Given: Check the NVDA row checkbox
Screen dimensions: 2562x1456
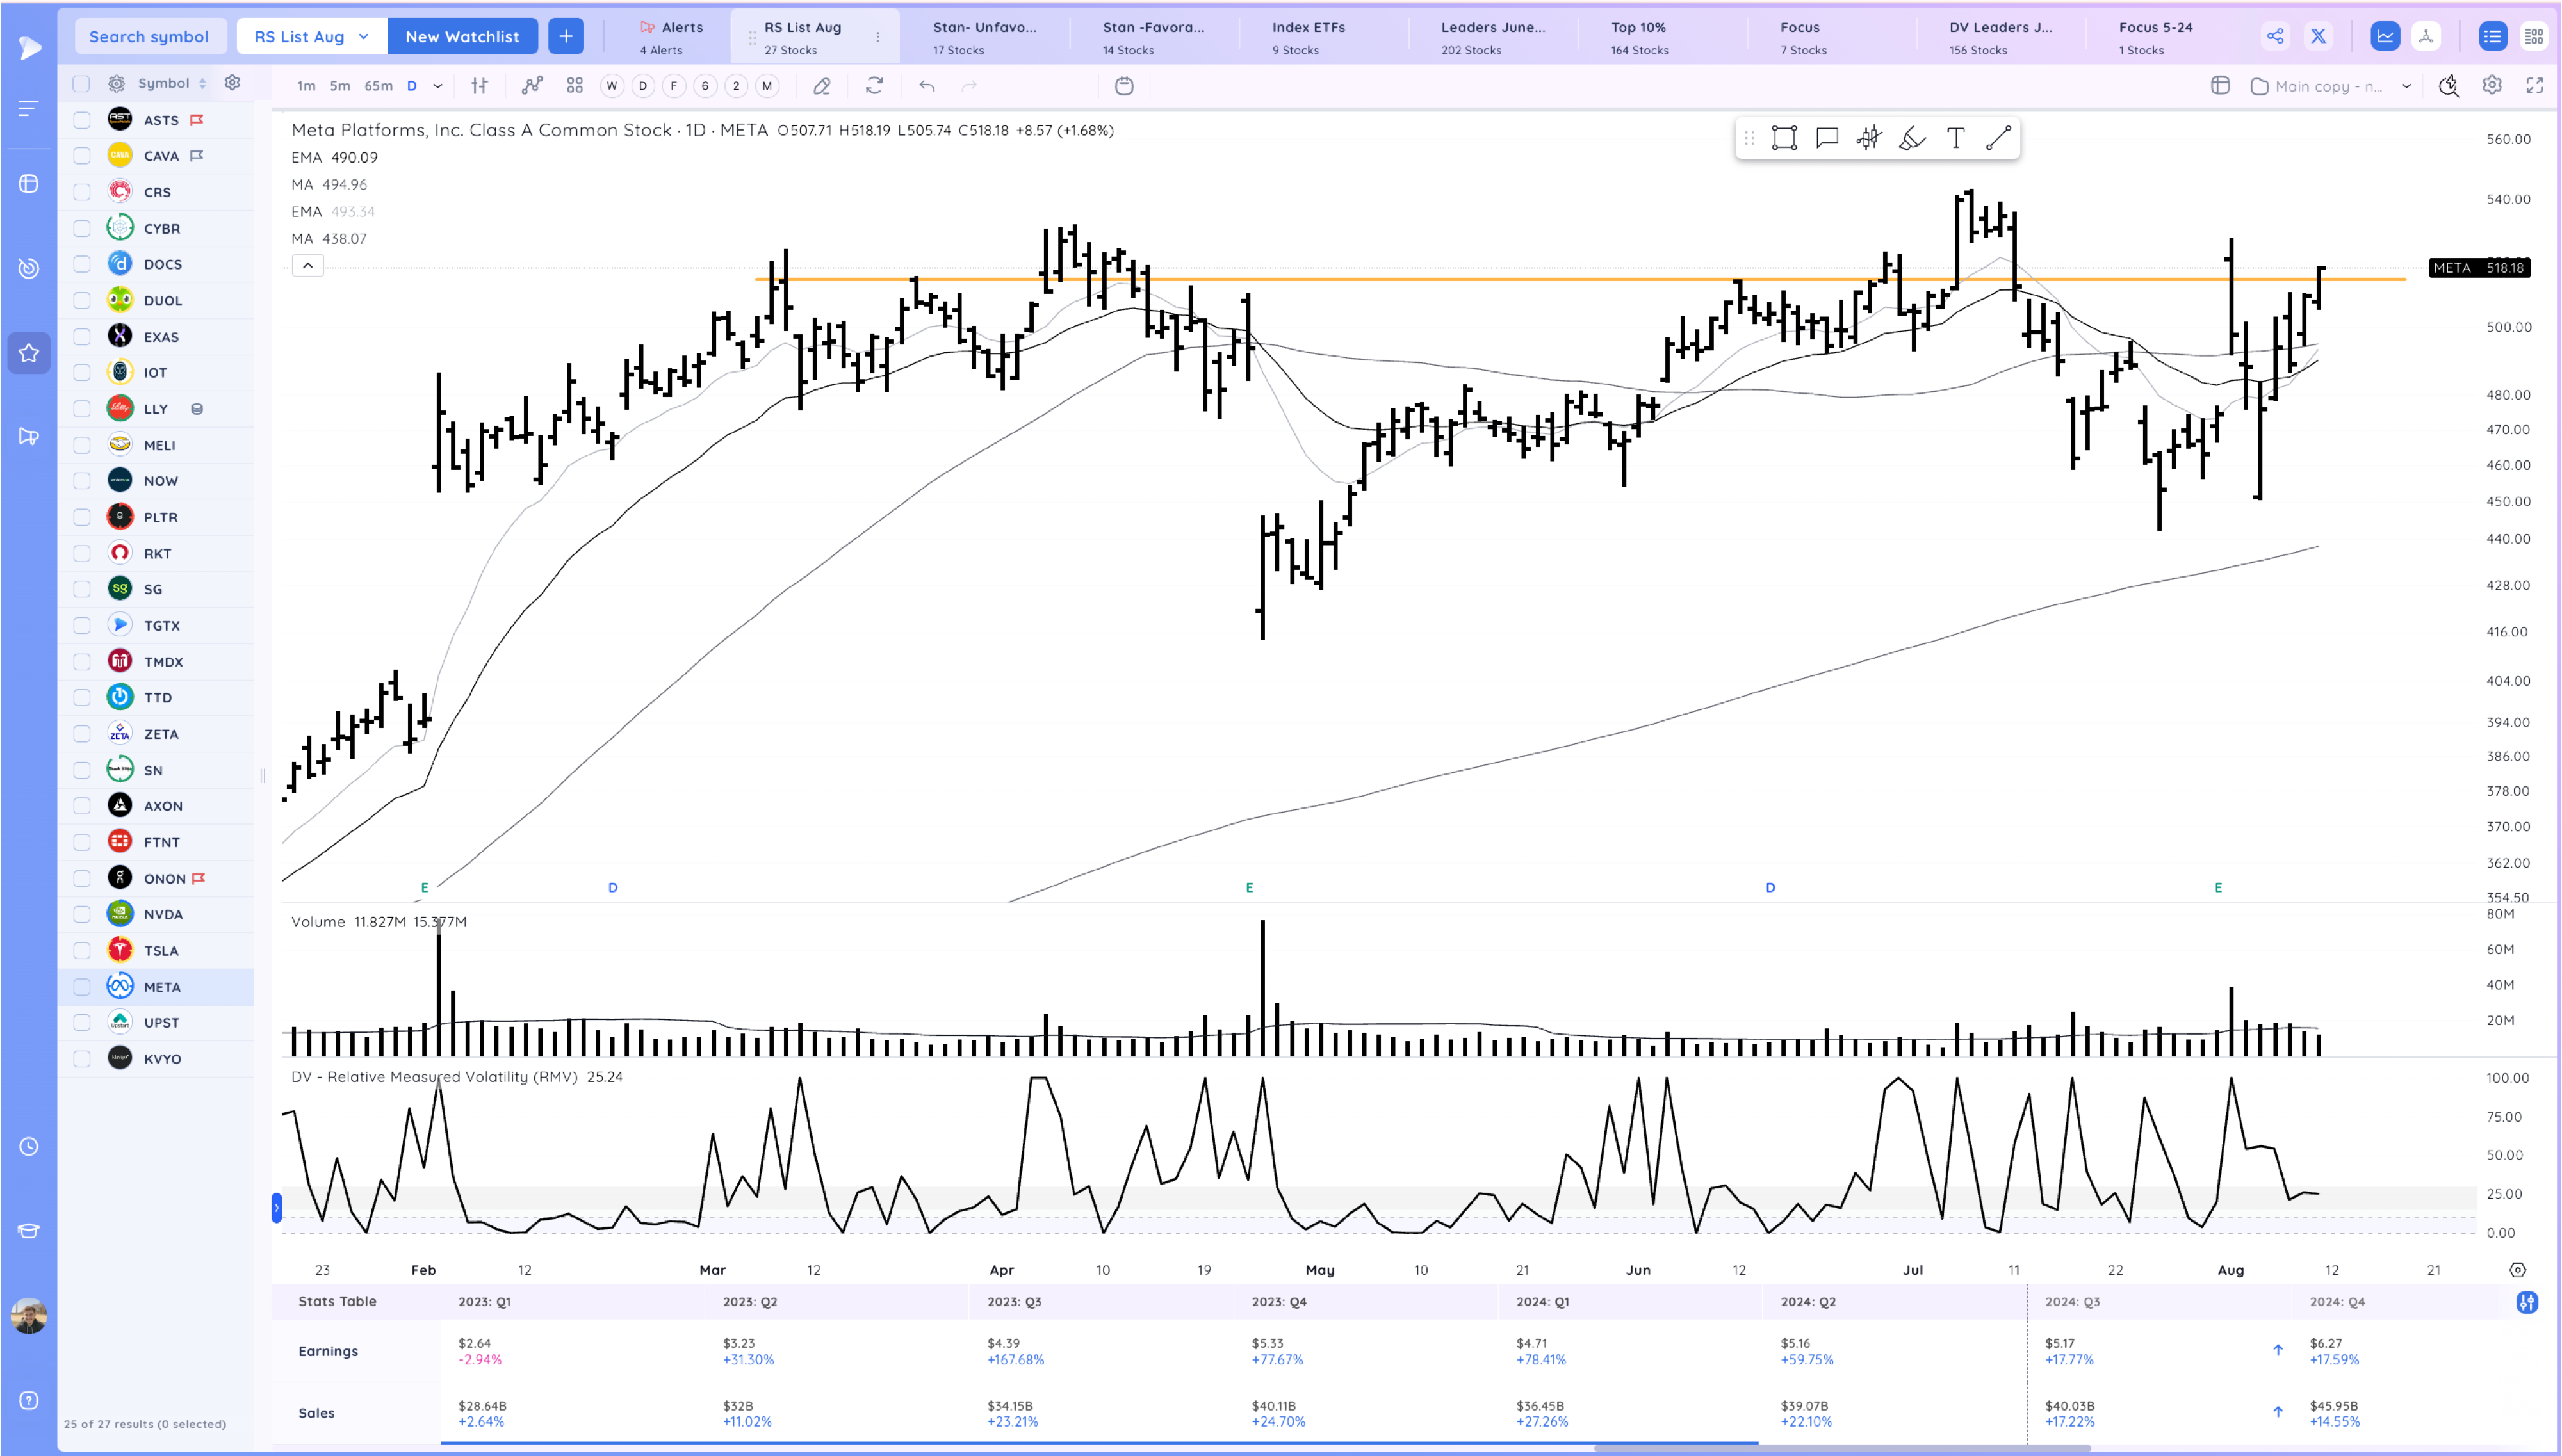Looking at the screenshot, I should point(82,914).
